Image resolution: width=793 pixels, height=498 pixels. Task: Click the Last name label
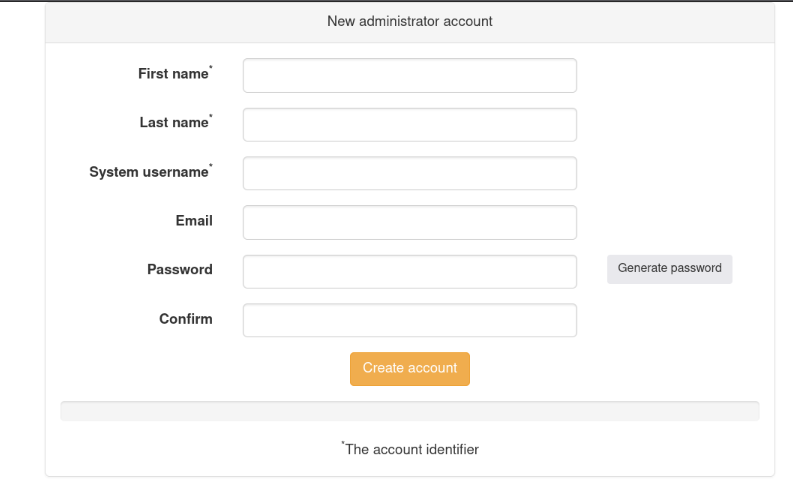172,123
